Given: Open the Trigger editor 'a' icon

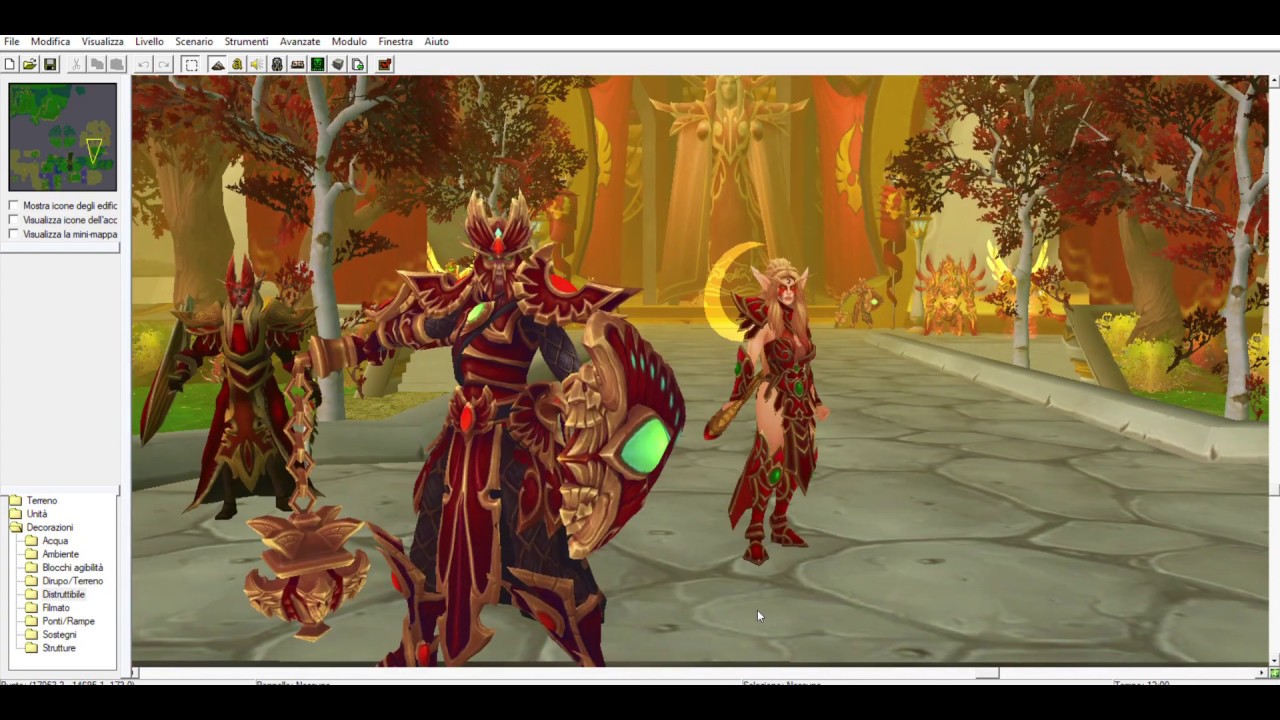Looking at the screenshot, I should point(237,64).
